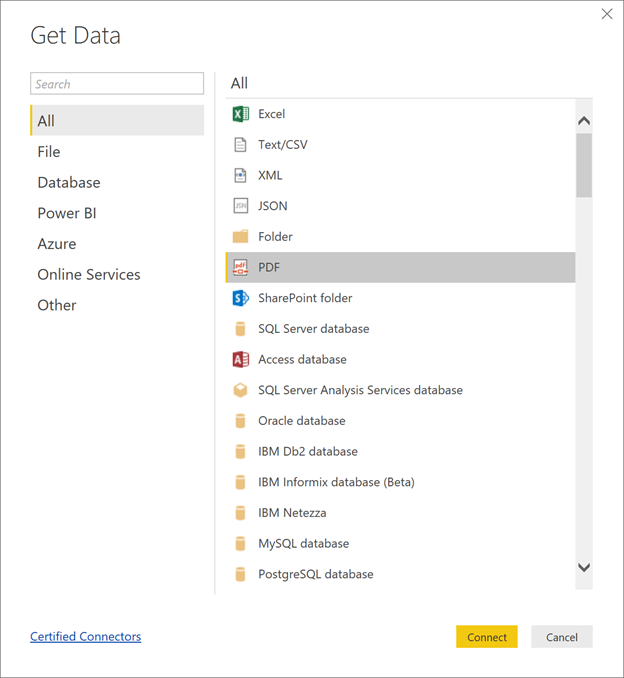Click the connector list scrollbar thumb

pyautogui.click(x=584, y=165)
